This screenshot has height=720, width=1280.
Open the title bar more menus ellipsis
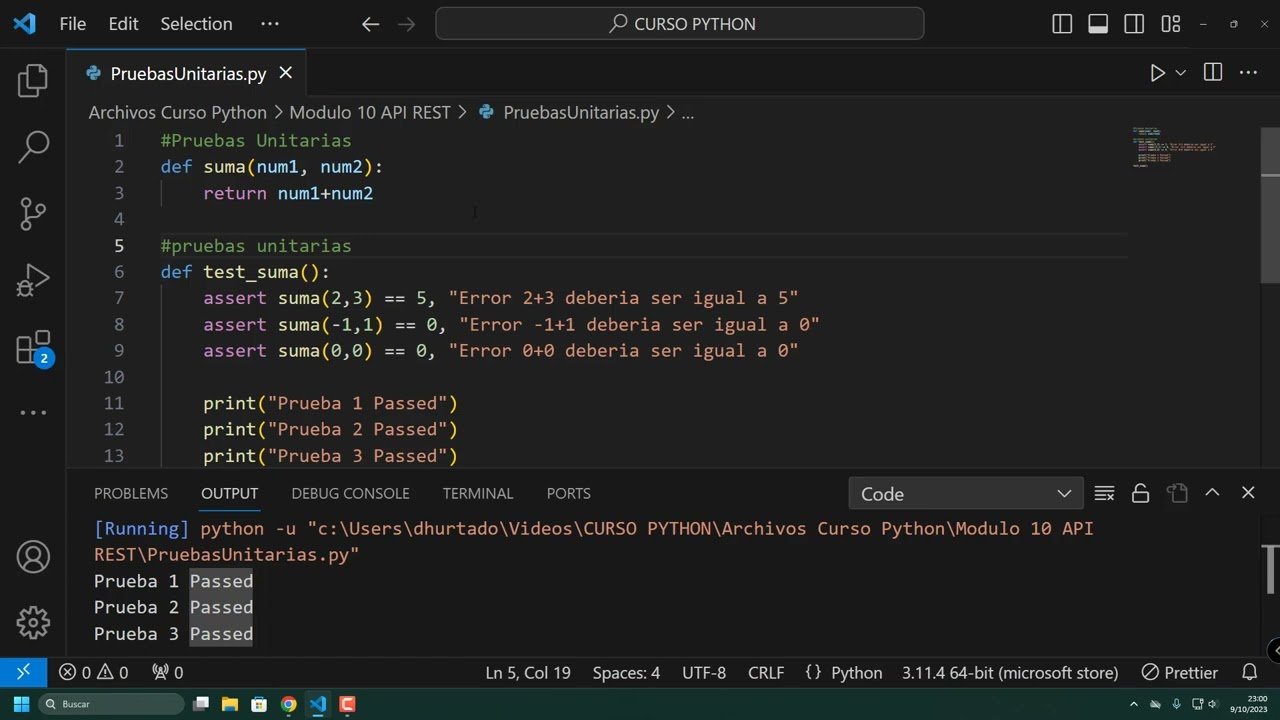pyautogui.click(x=270, y=24)
